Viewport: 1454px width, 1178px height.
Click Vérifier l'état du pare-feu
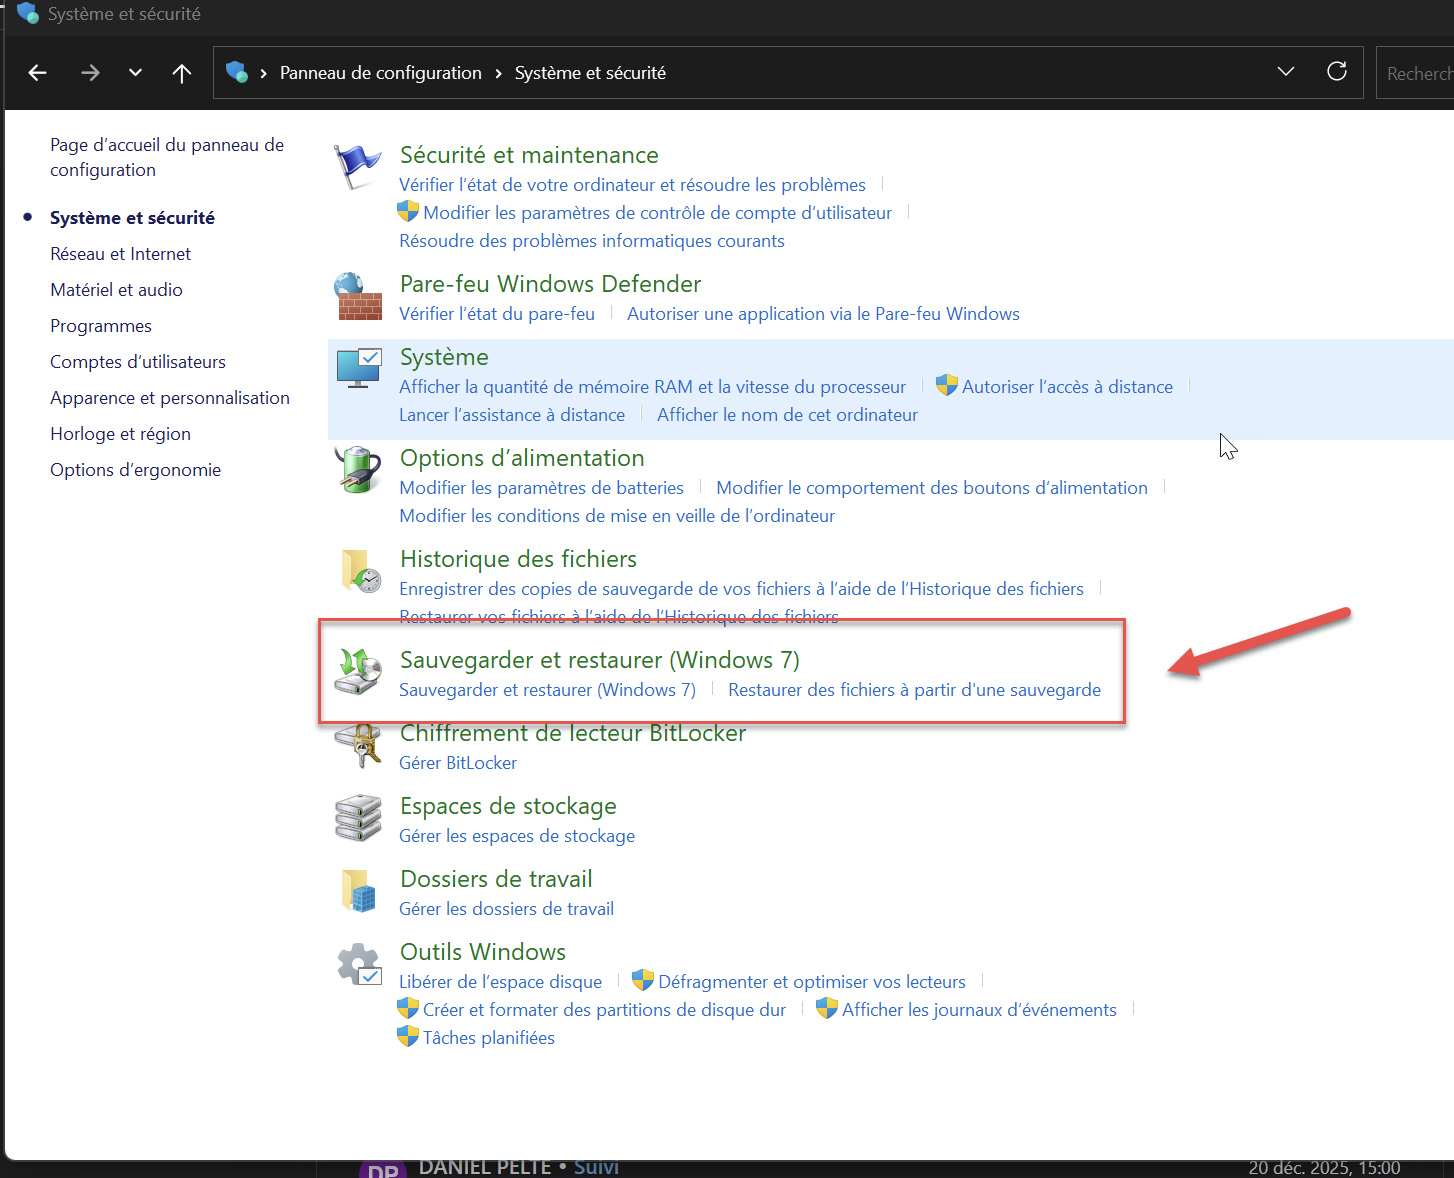(497, 314)
